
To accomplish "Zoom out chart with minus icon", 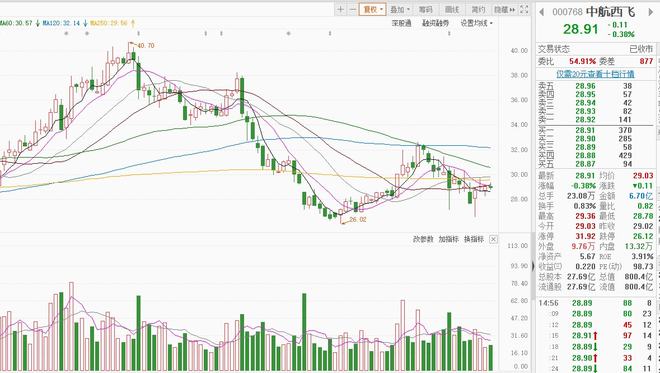I will click(353, 9).
